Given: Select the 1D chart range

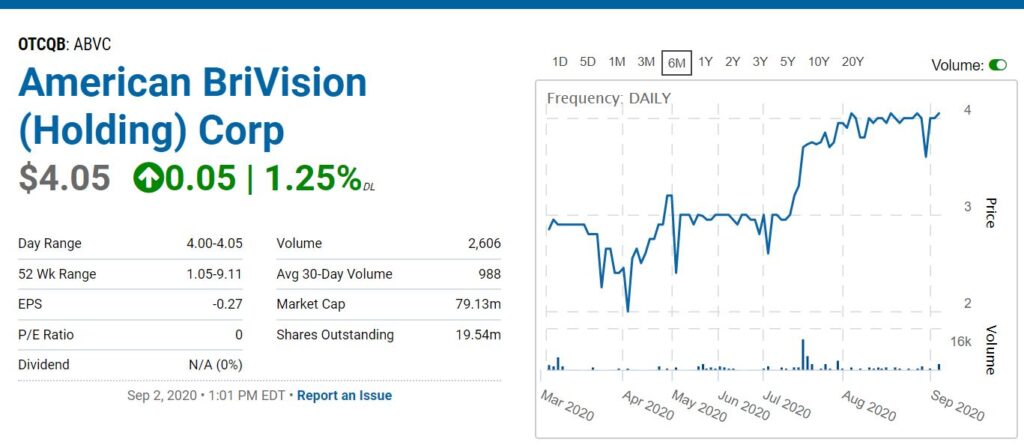Looking at the screenshot, I should (560, 62).
